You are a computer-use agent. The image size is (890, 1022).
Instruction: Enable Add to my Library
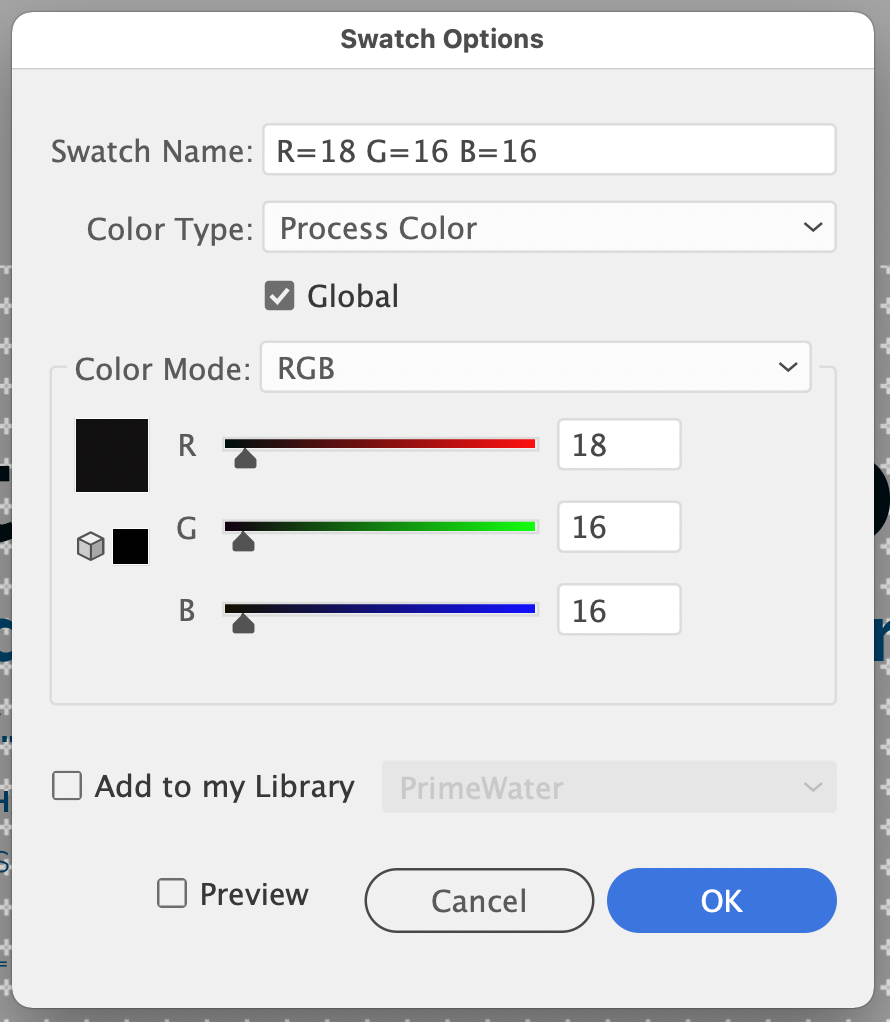click(x=67, y=786)
